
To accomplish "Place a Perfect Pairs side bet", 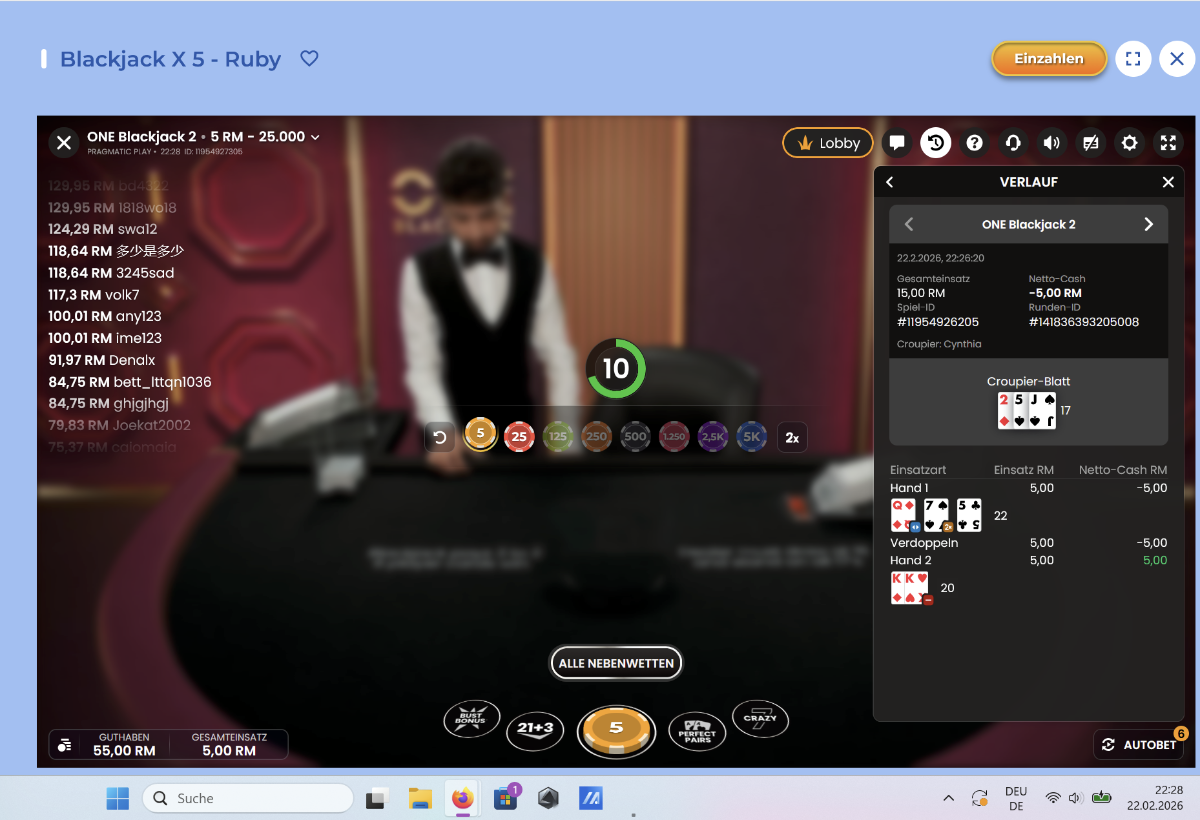I will click(x=698, y=729).
